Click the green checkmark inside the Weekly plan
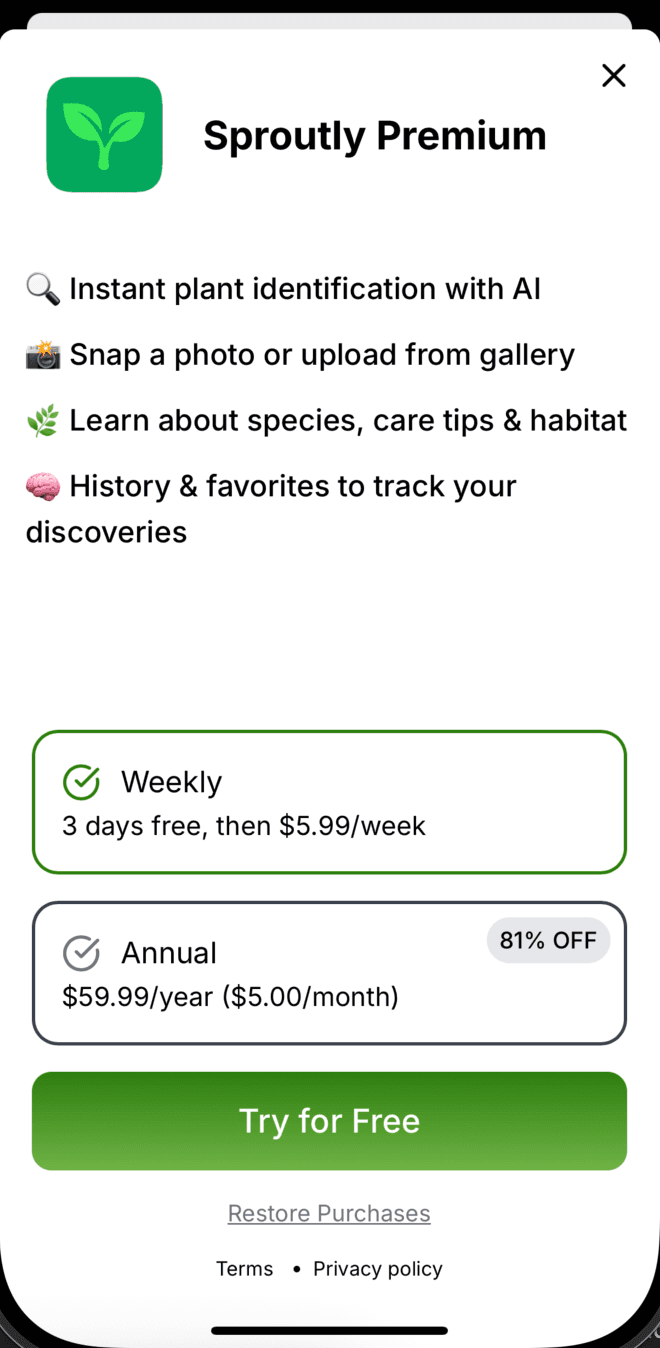This screenshot has width=660, height=1348. point(81,782)
